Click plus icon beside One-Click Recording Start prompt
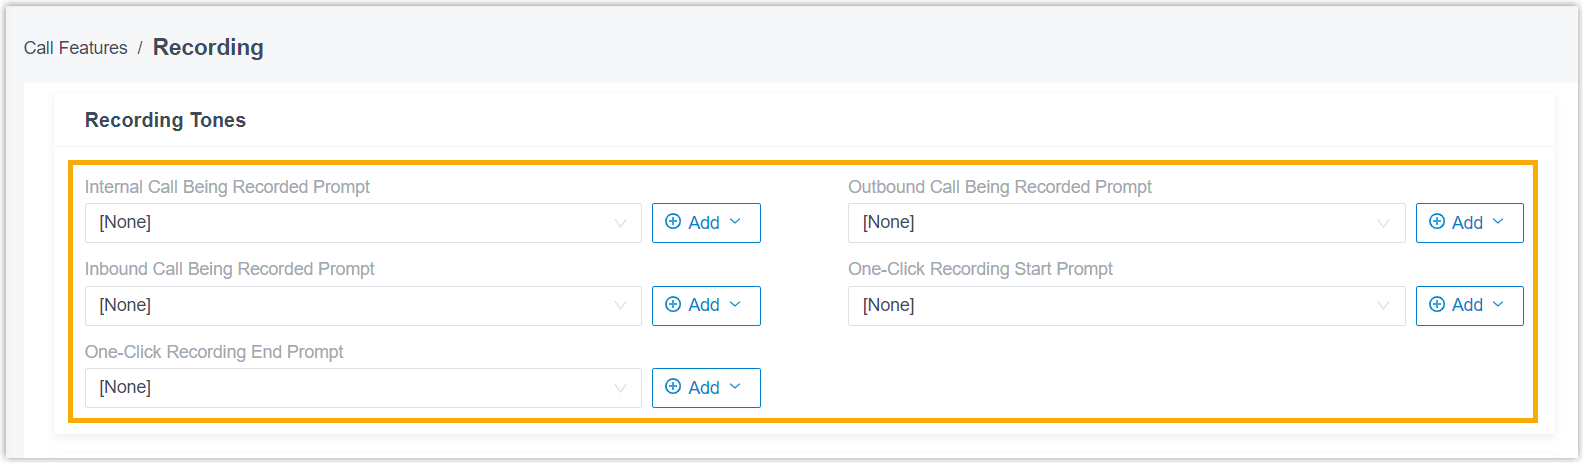 (1437, 305)
